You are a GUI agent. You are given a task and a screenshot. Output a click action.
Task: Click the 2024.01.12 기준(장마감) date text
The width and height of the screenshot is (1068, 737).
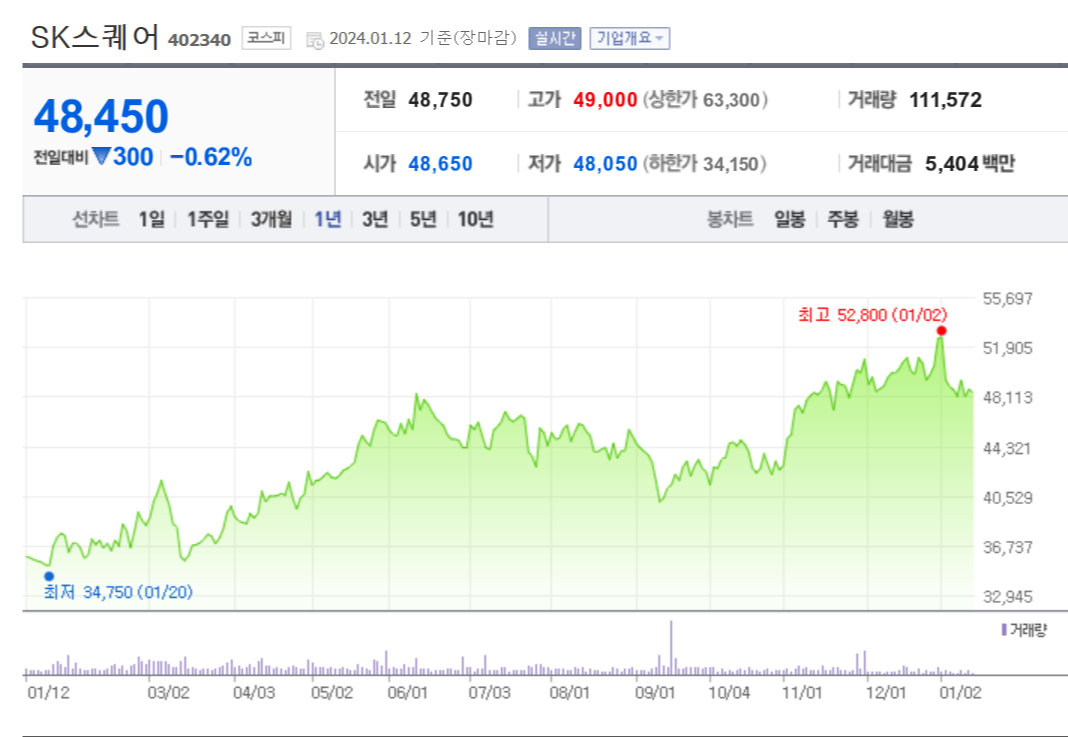tap(423, 38)
